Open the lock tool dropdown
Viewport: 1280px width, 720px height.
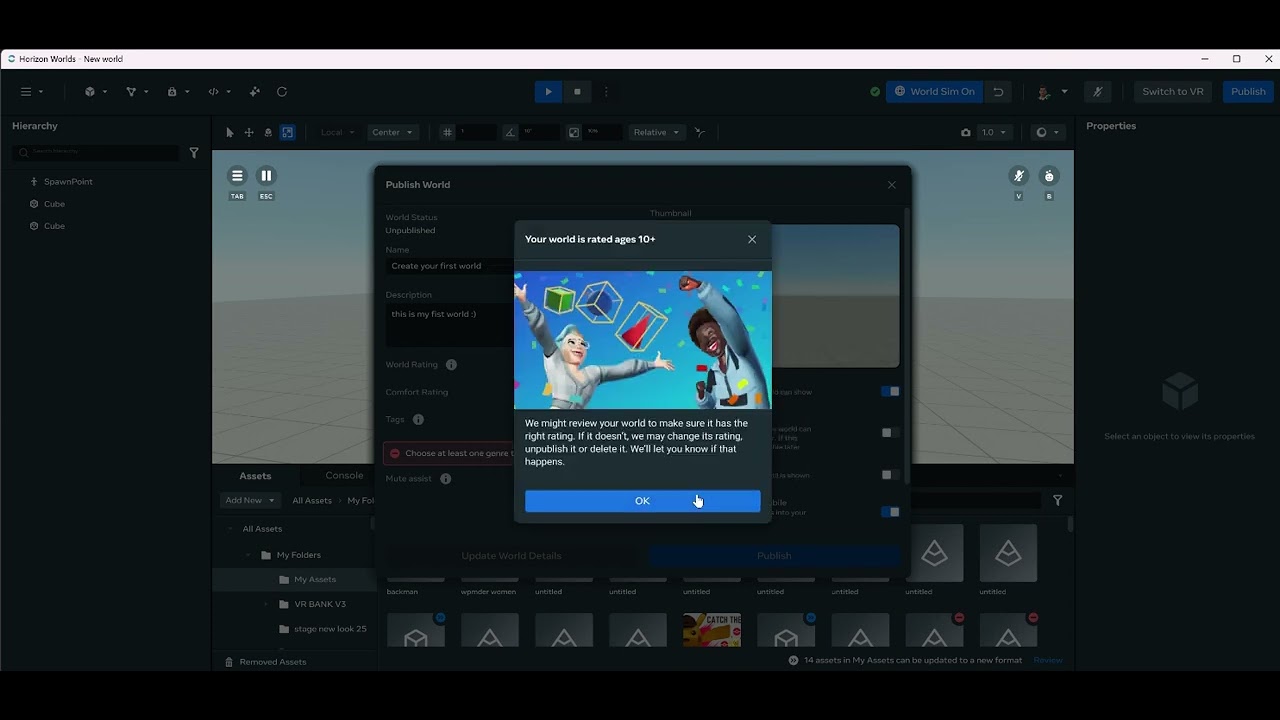click(178, 91)
